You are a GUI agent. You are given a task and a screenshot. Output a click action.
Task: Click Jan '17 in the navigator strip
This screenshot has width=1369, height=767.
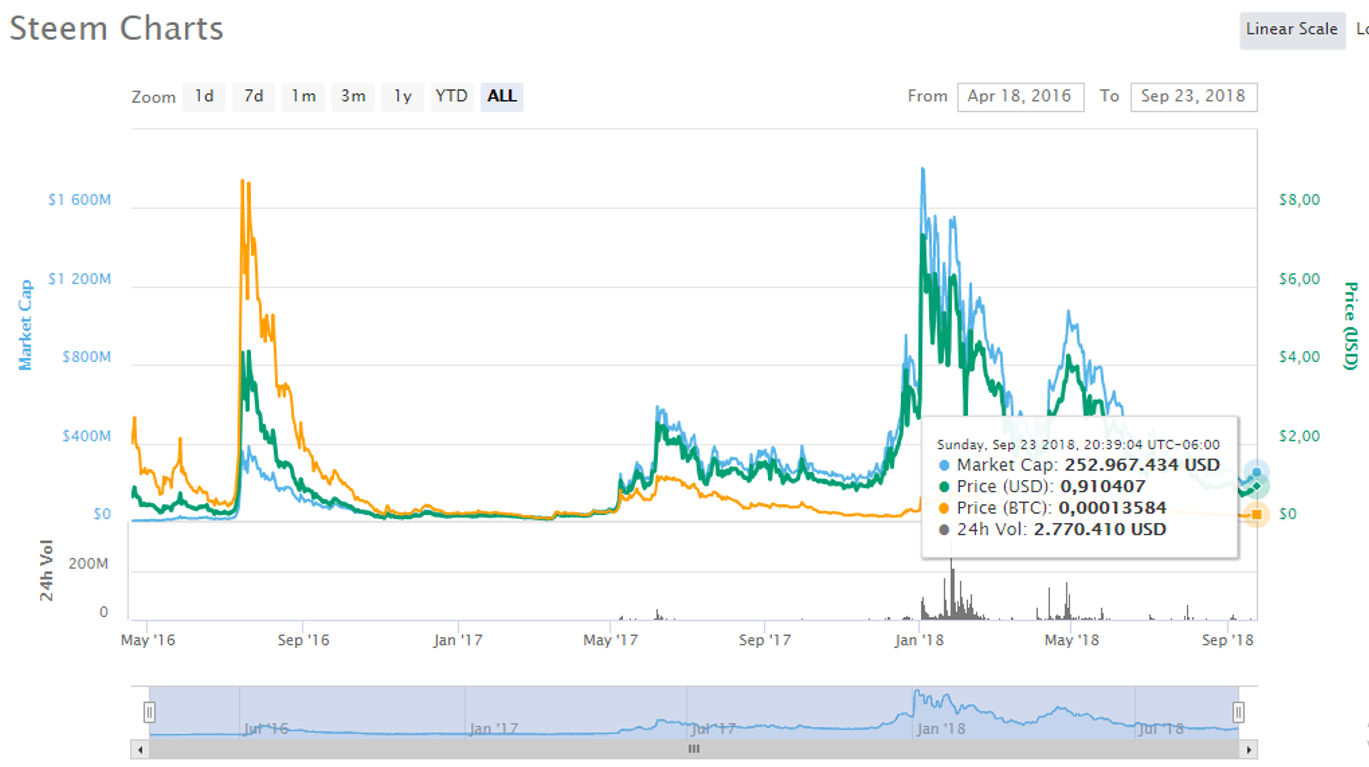[x=493, y=729]
